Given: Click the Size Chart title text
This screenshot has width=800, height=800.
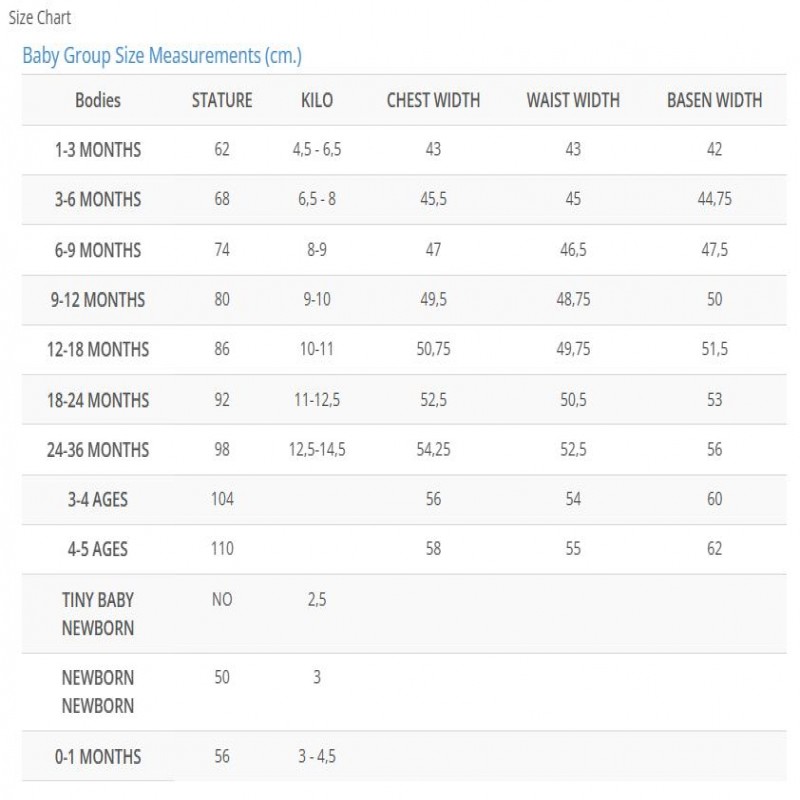Looking at the screenshot, I should tap(40, 18).
